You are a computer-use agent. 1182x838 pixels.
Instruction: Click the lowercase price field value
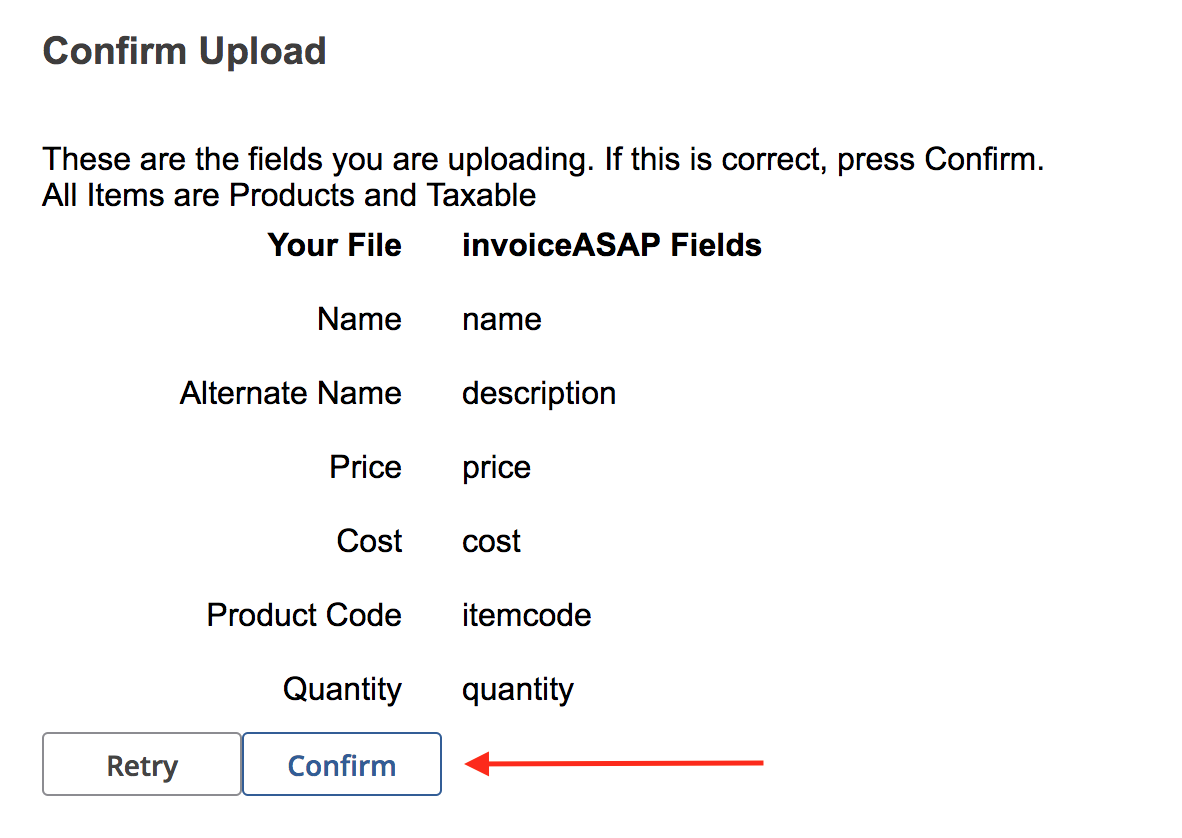coord(496,467)
